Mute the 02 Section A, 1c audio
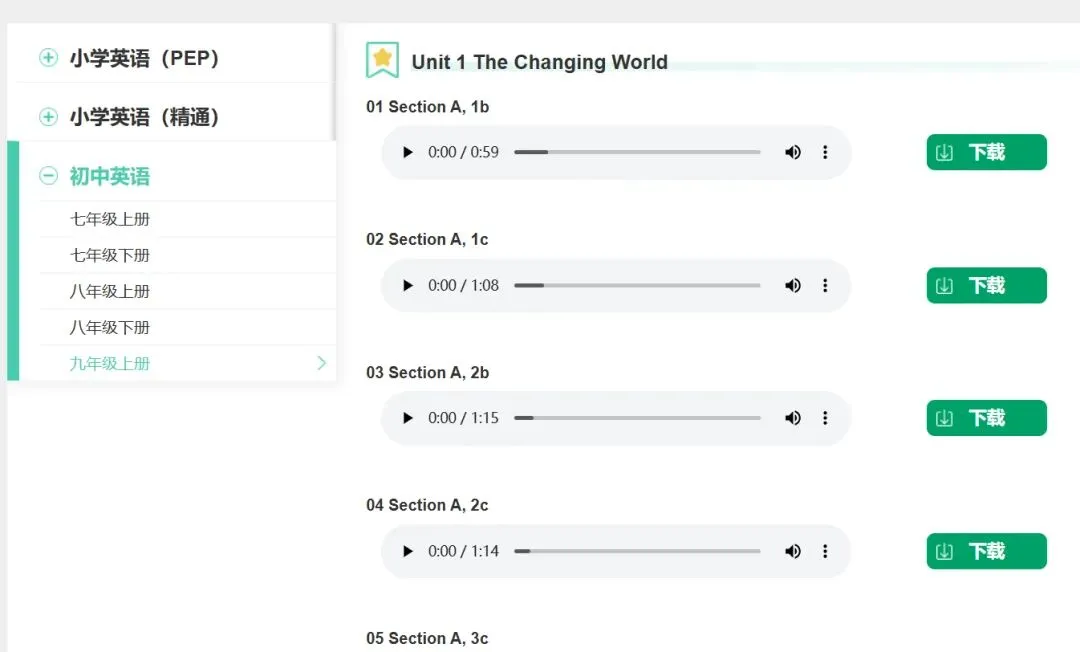 click(x=793, y=285)
